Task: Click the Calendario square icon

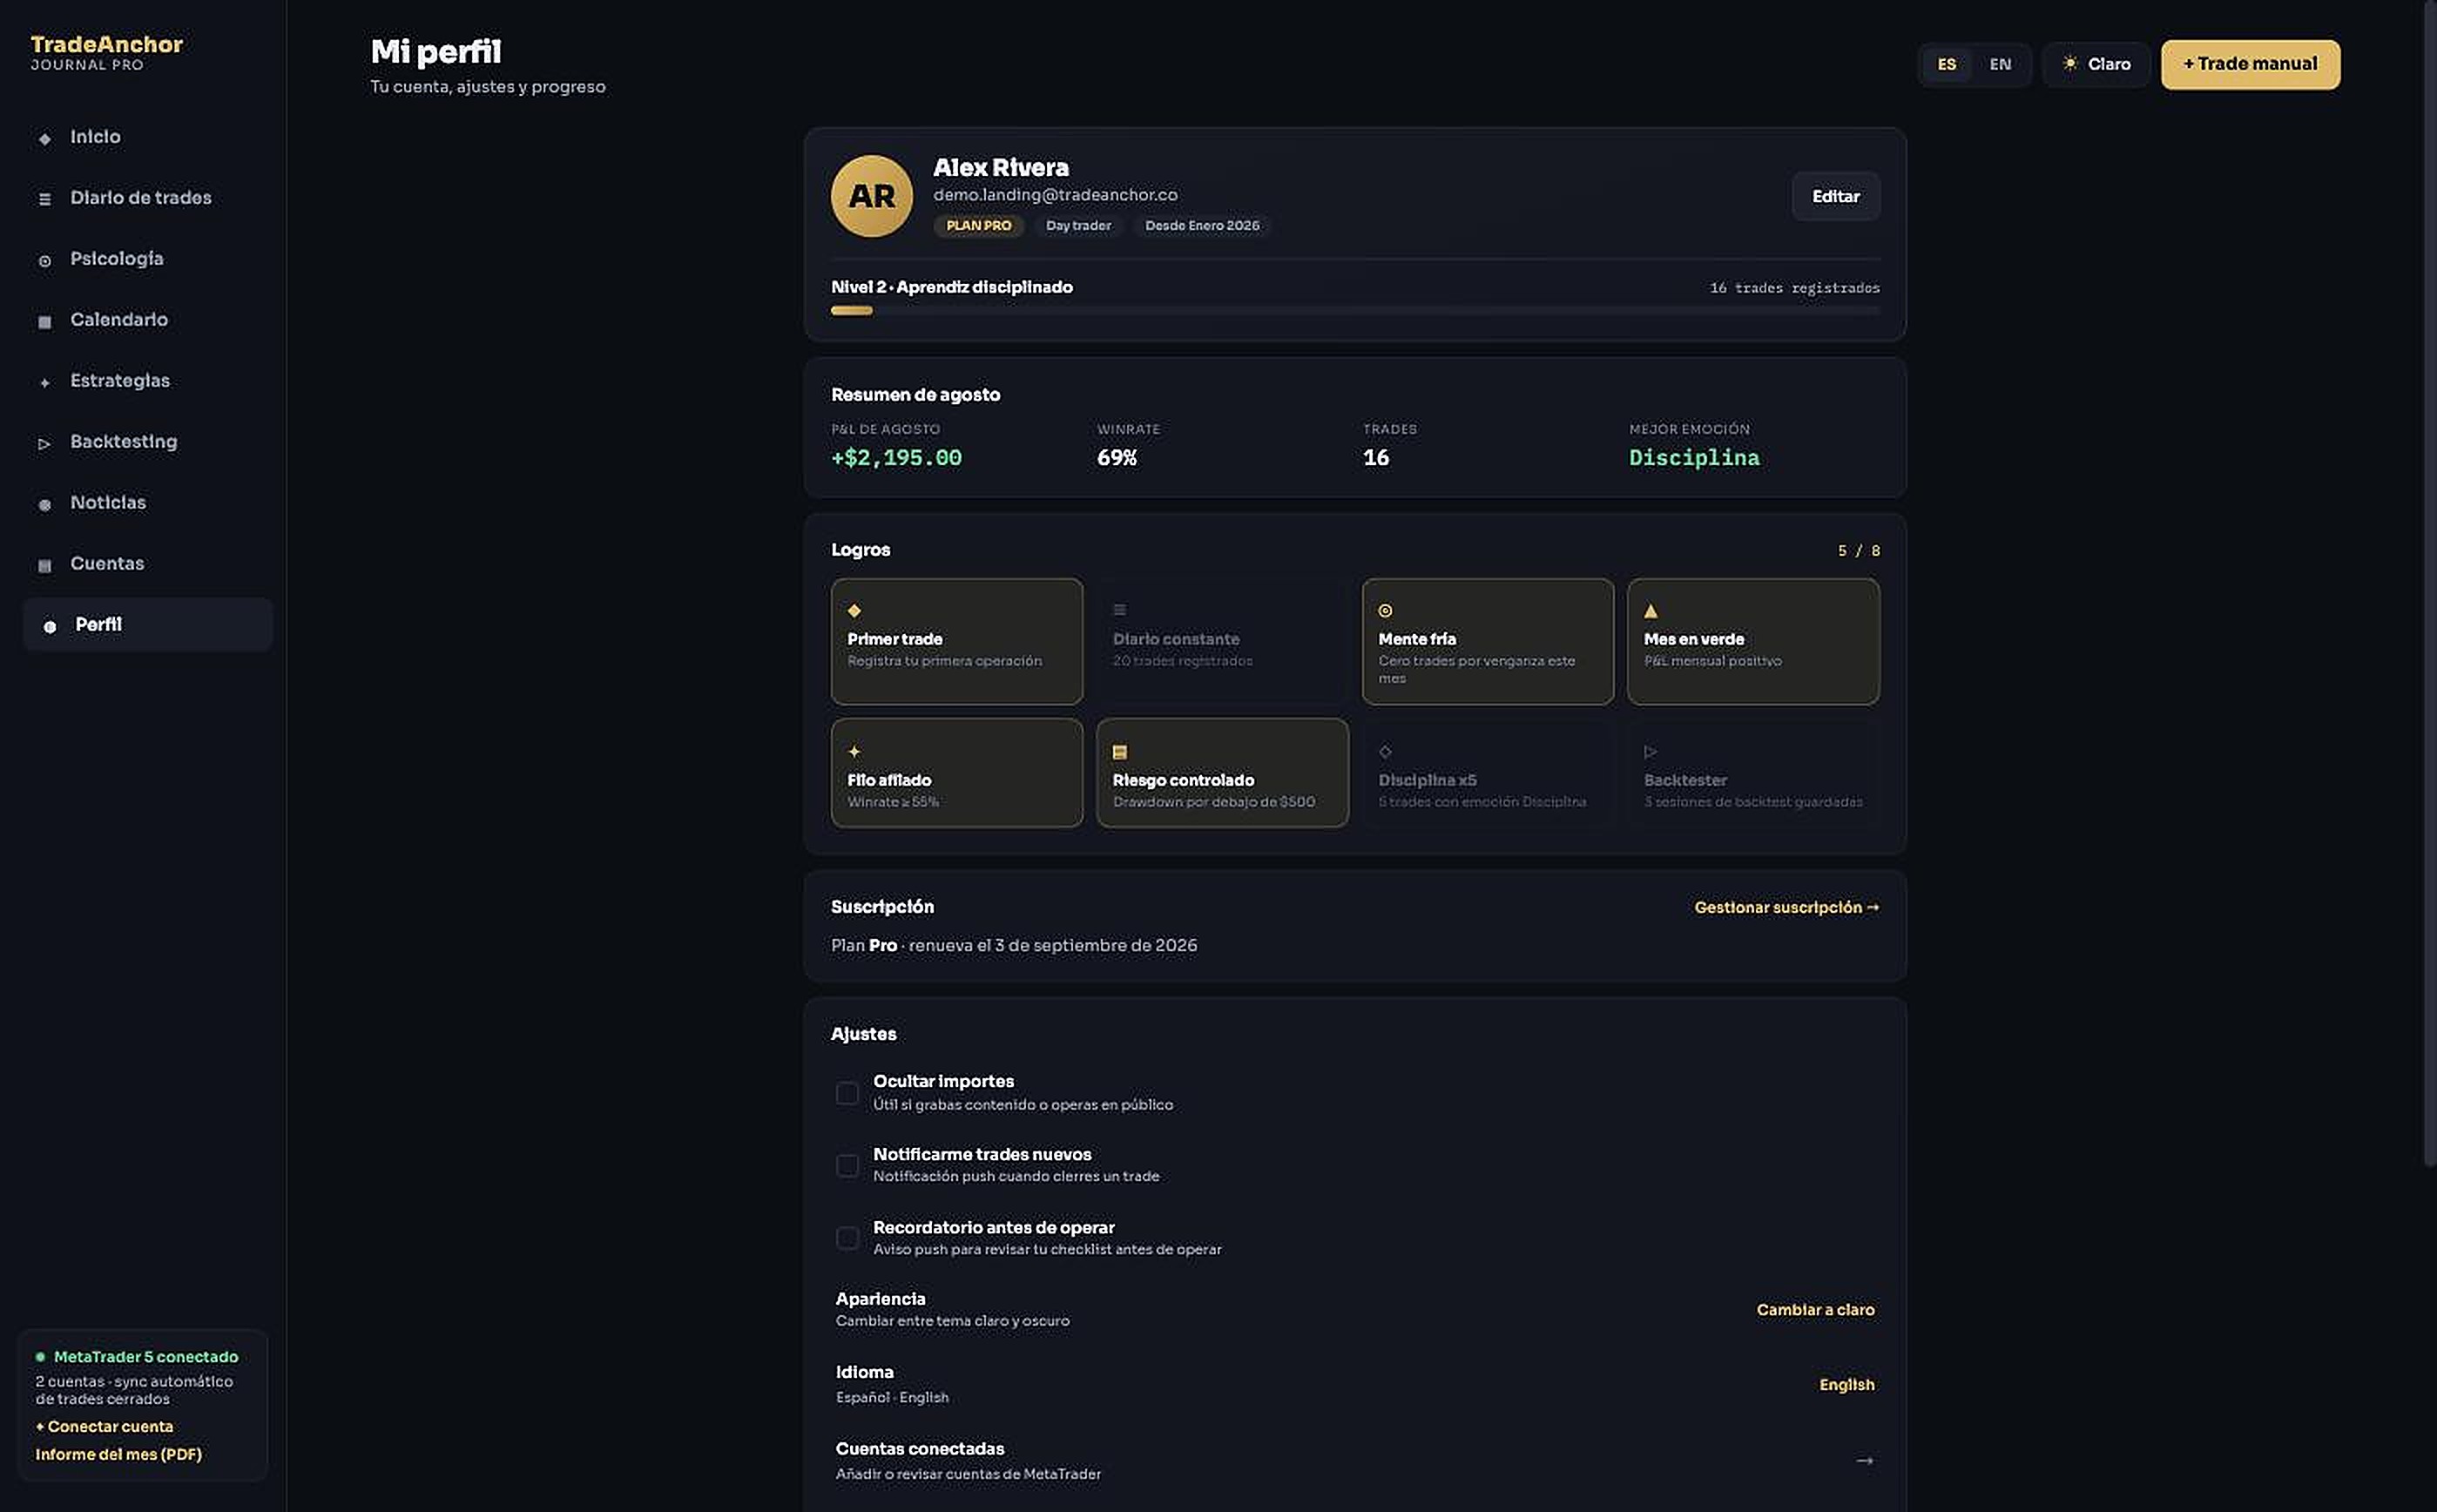Action: click(x=44, y=321)
